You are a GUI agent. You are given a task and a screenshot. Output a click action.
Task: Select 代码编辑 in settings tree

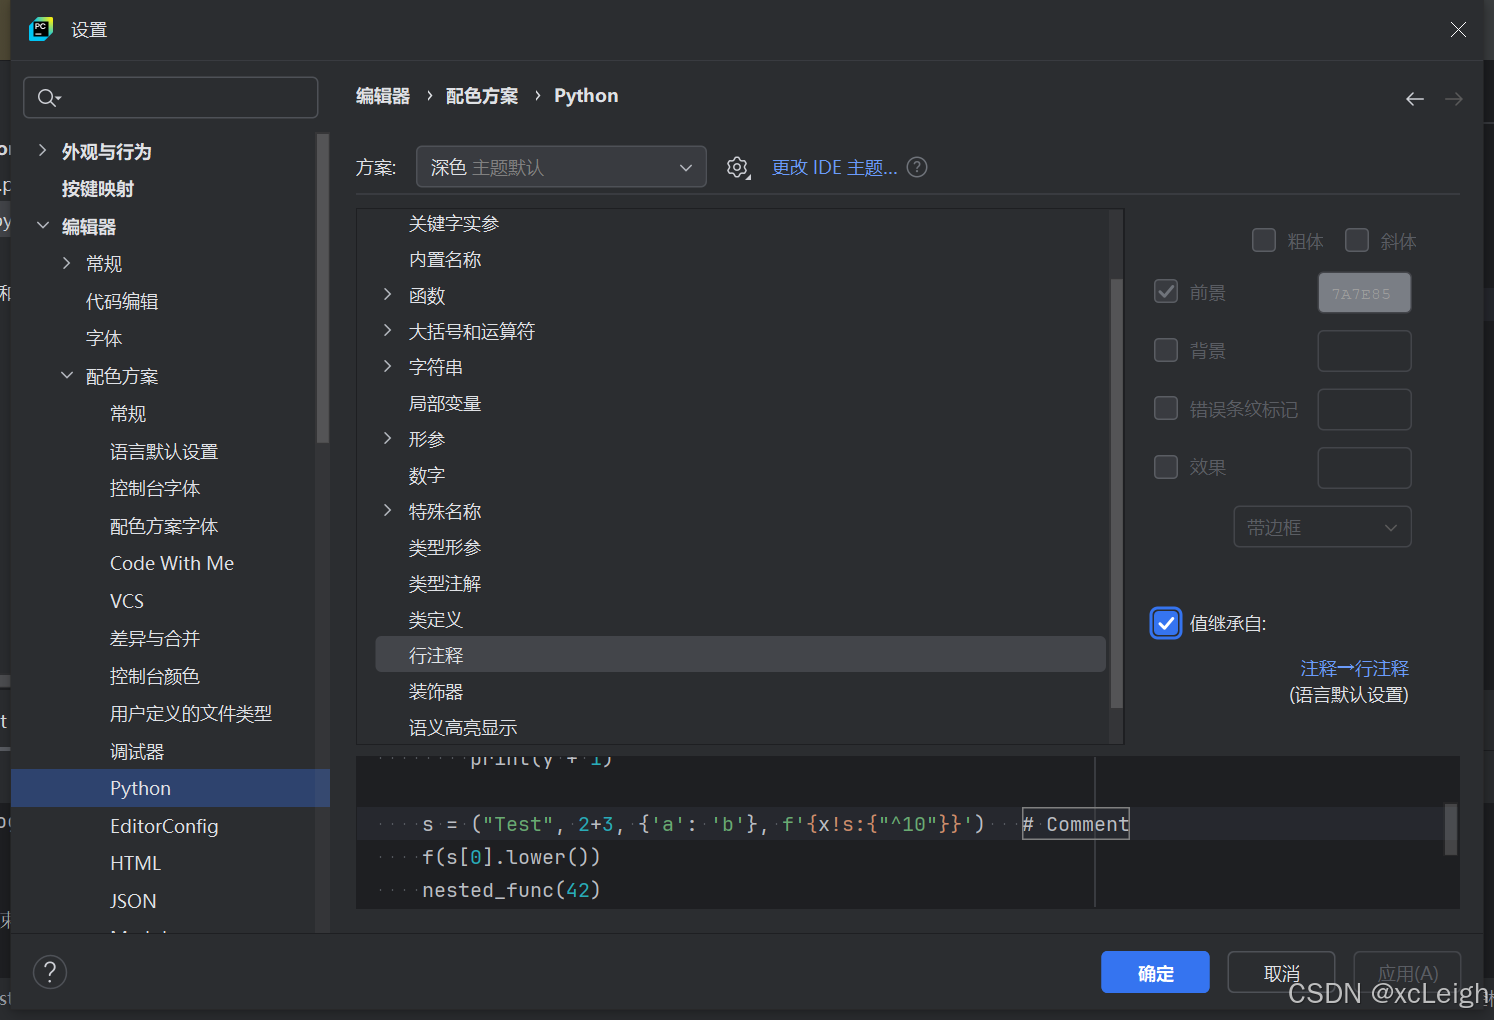click(x=122, y=301)
